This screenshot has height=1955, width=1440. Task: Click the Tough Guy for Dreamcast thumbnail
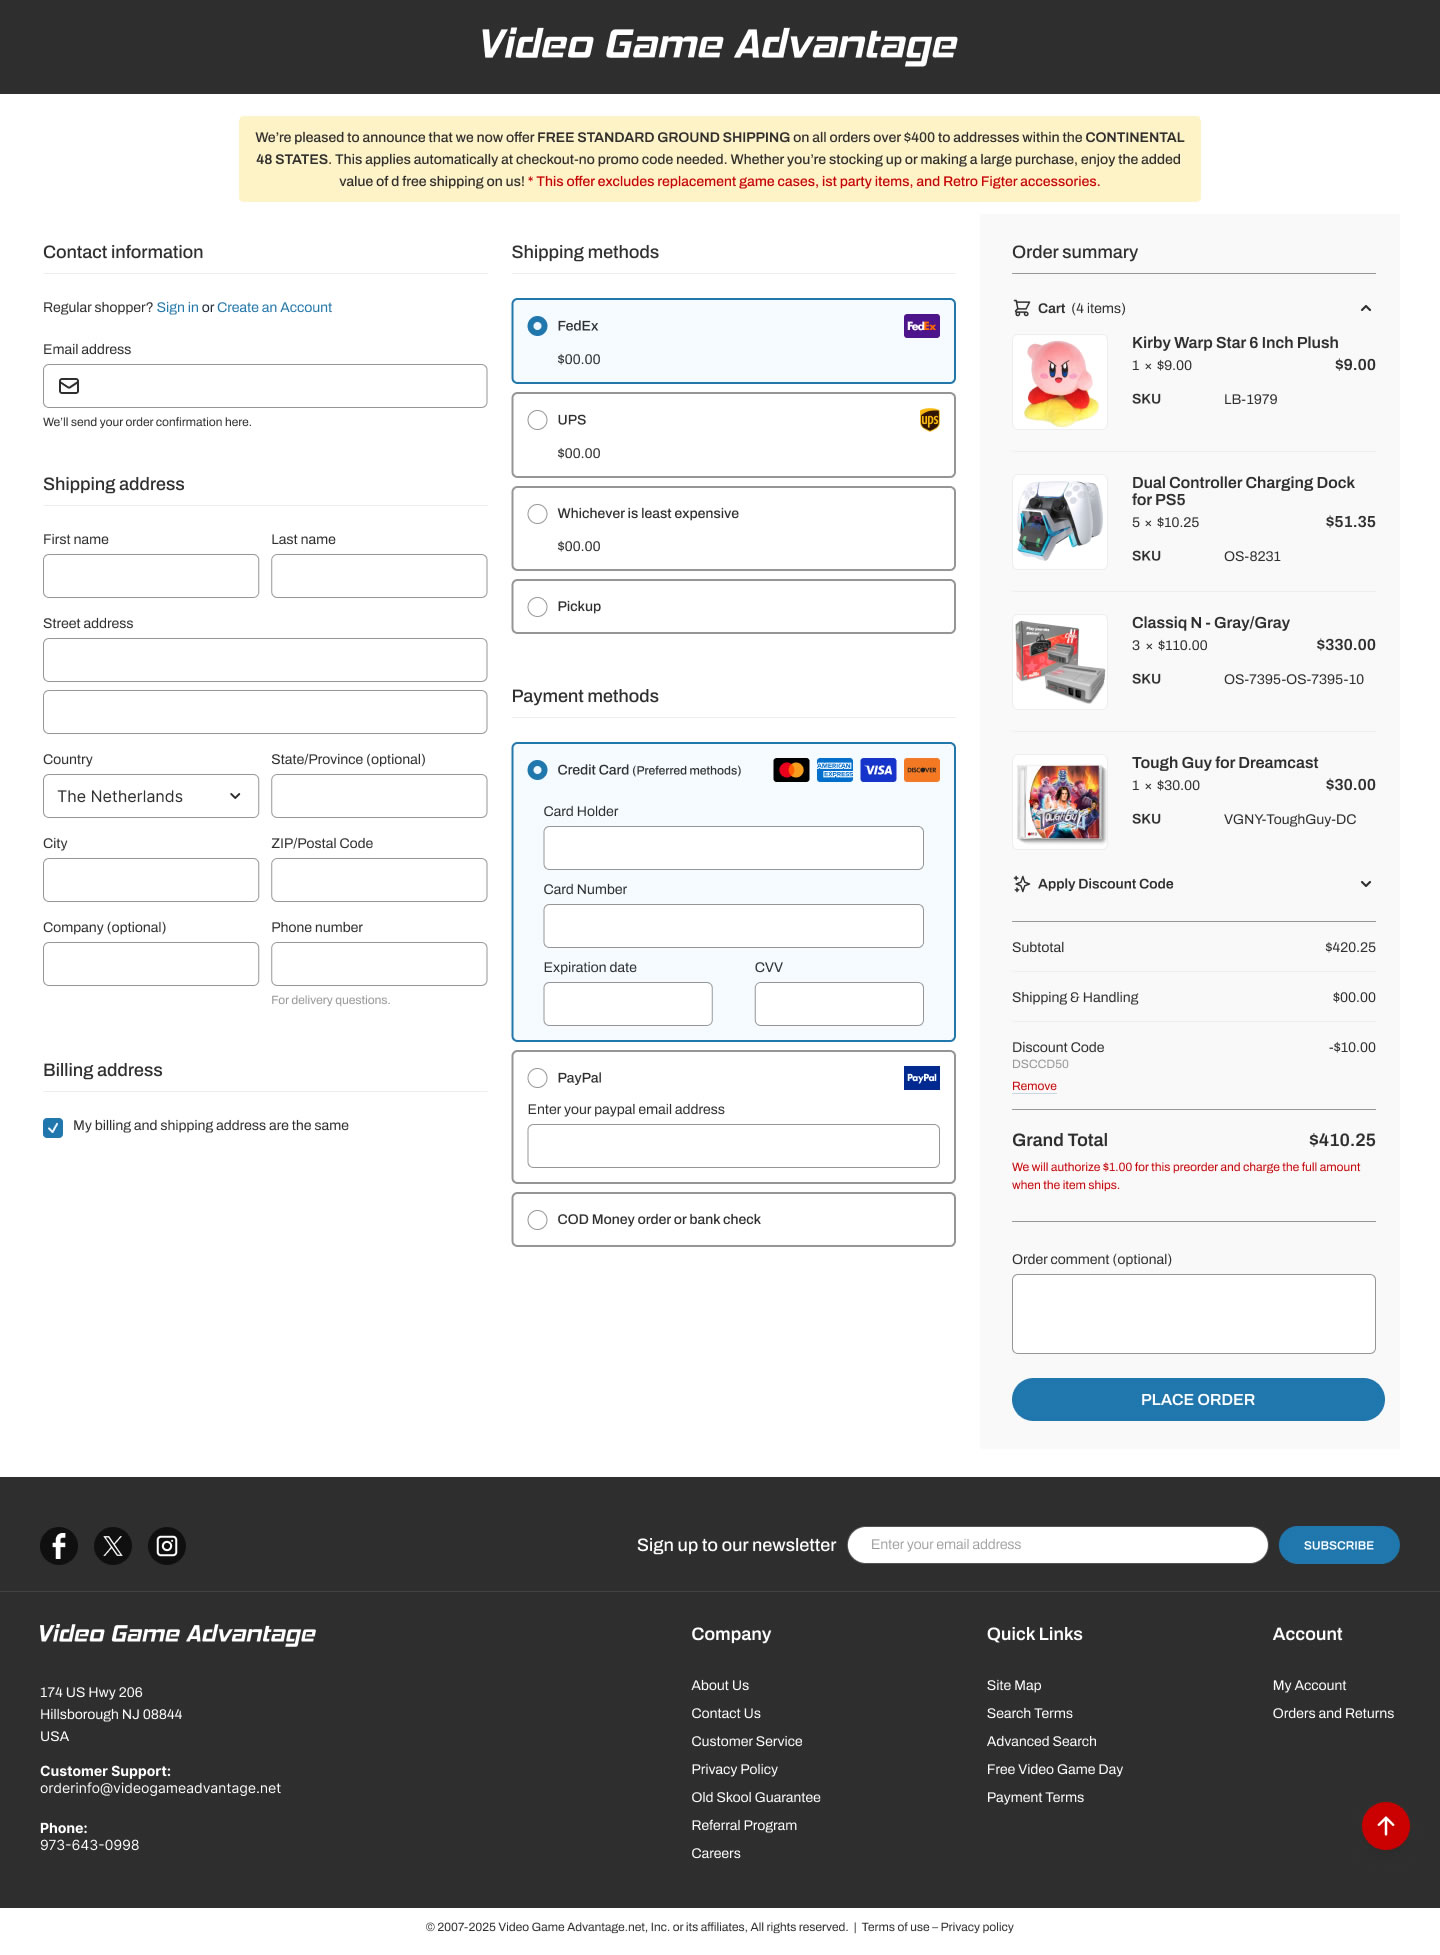1060,802
